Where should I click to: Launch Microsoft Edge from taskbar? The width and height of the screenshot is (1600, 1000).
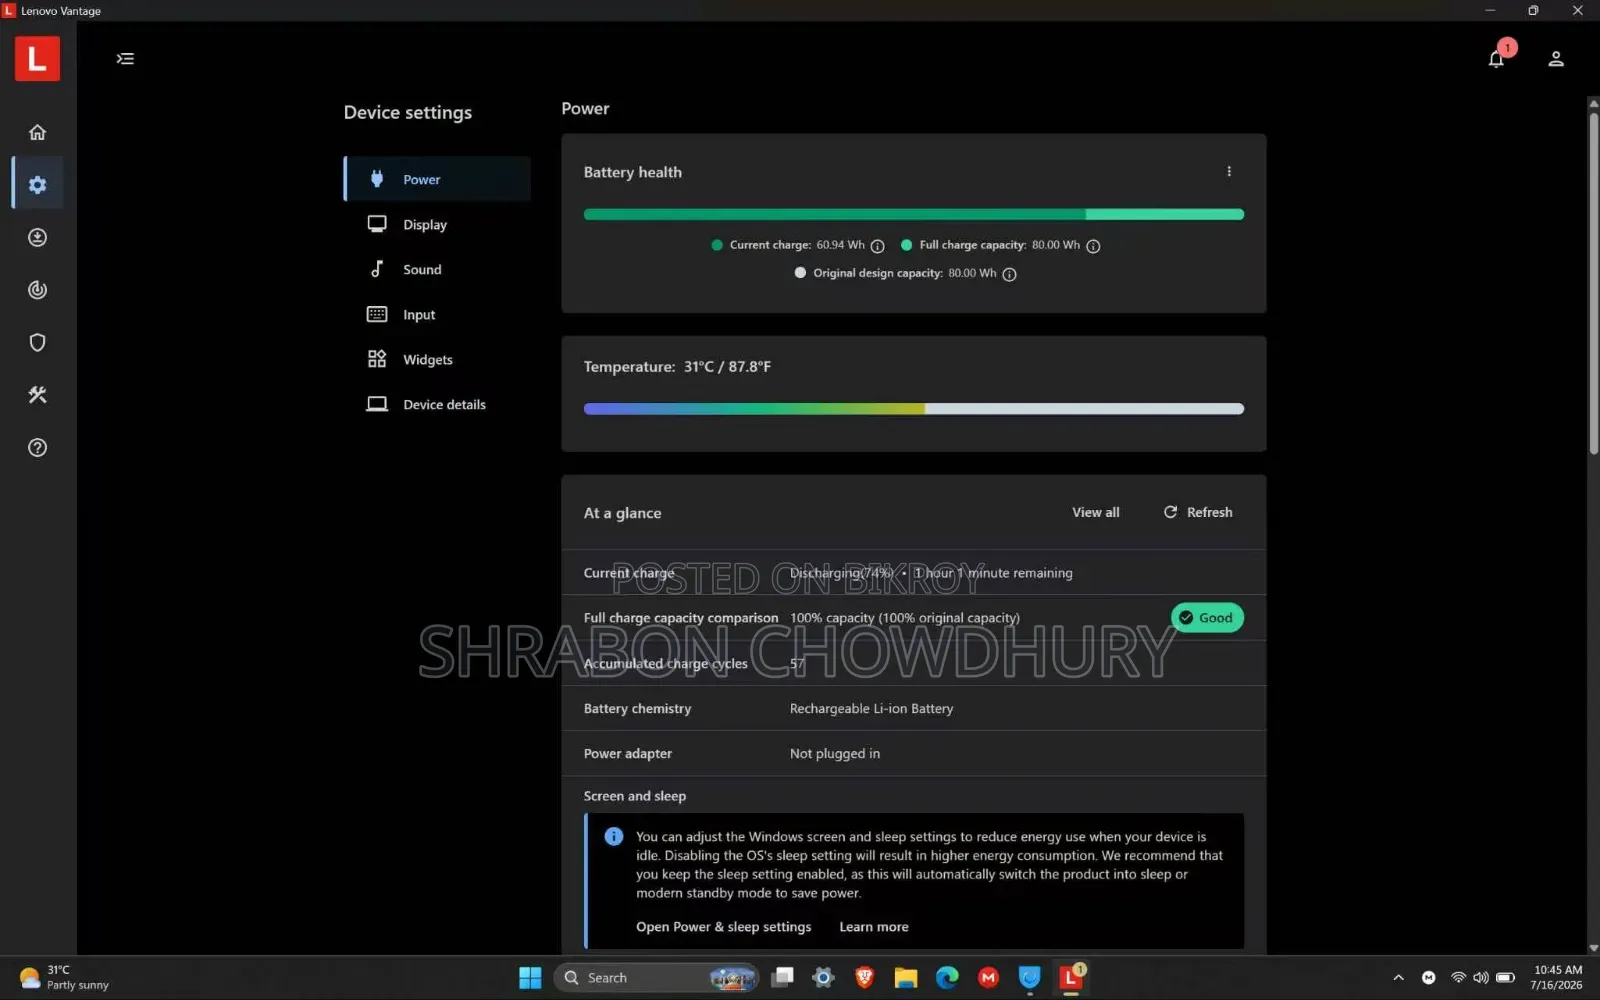947,977
